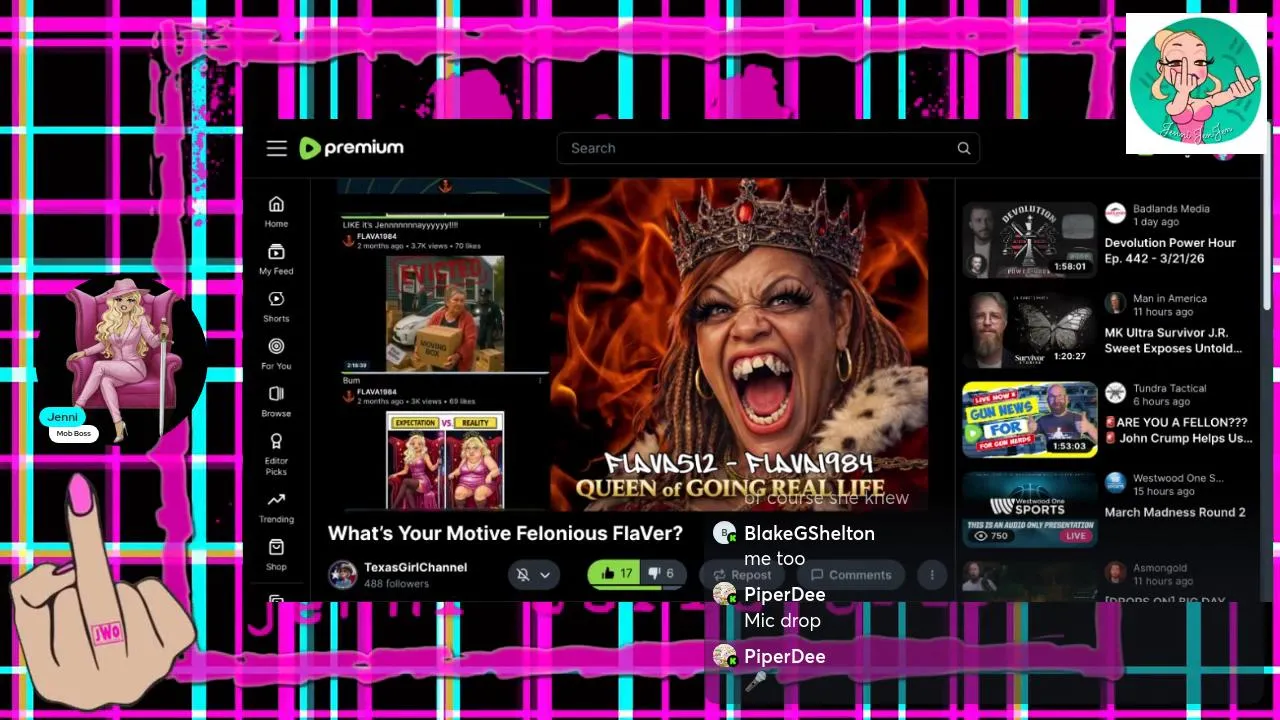Open Browse in the sidebar

click(276, 401)
